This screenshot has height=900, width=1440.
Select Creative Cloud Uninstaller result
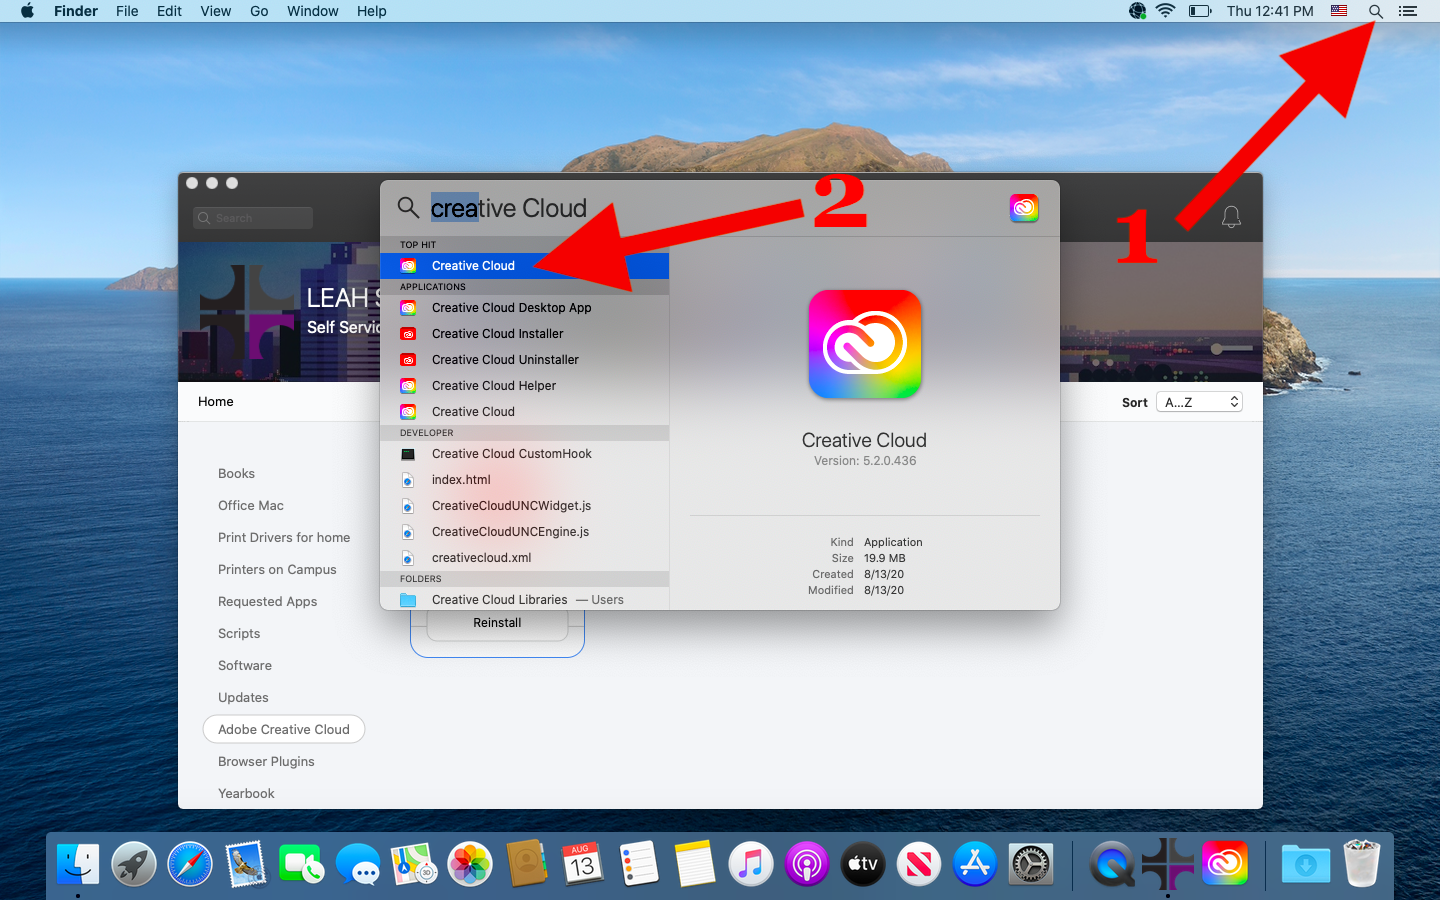tap(524, 360)
